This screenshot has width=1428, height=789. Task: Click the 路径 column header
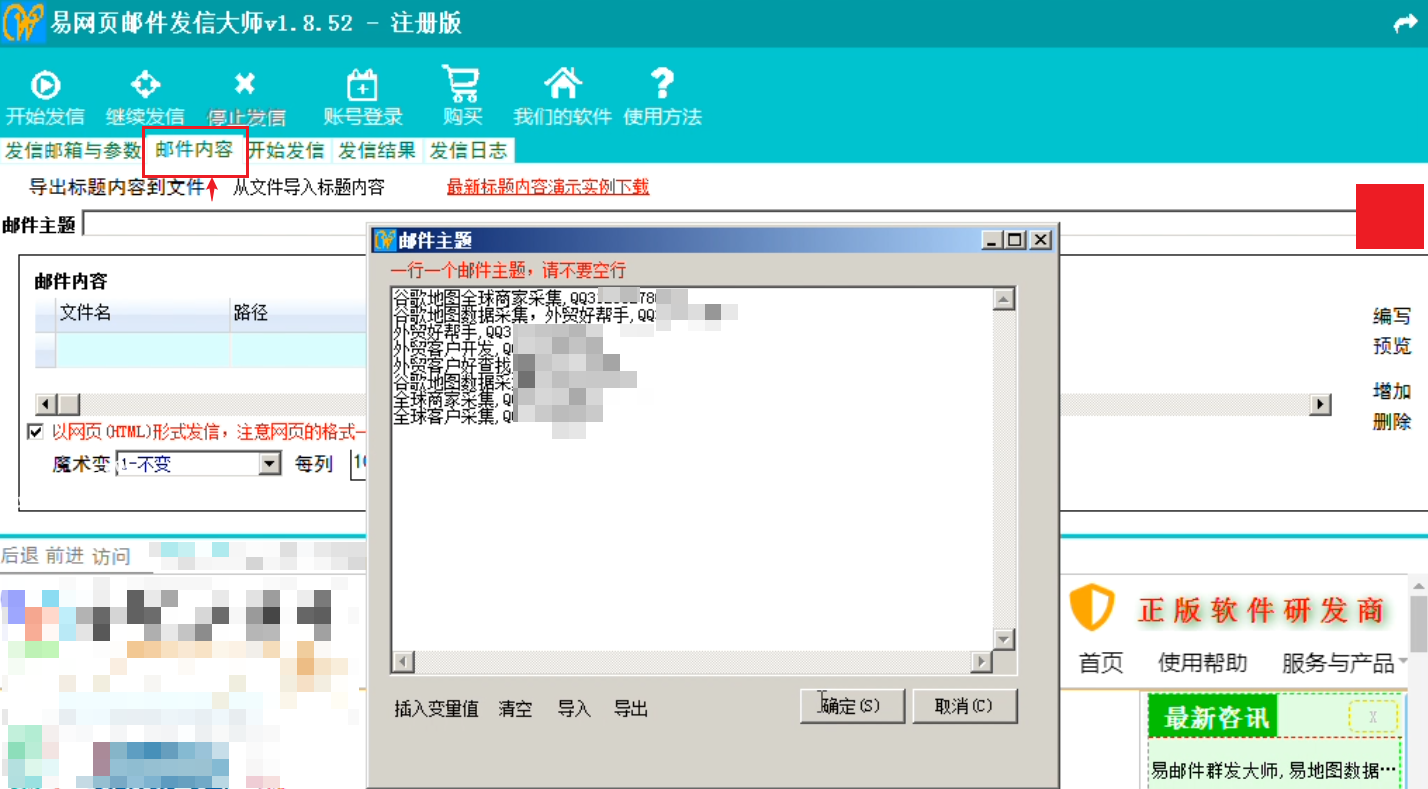299,313
